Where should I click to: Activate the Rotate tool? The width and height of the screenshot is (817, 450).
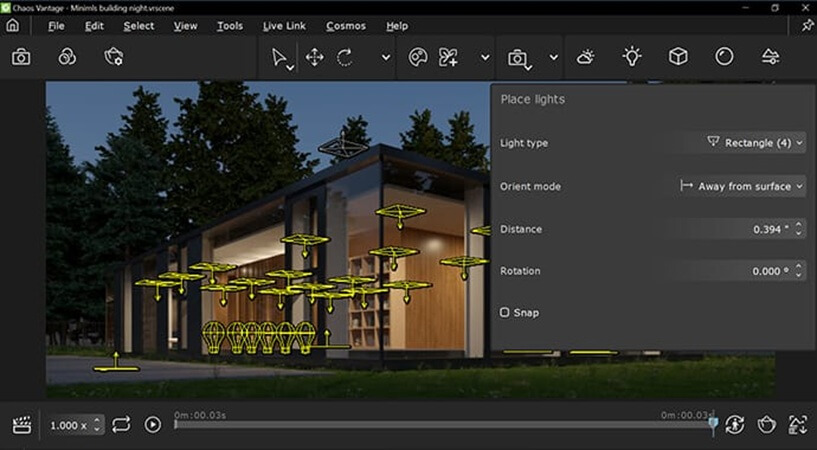(344, 57)
